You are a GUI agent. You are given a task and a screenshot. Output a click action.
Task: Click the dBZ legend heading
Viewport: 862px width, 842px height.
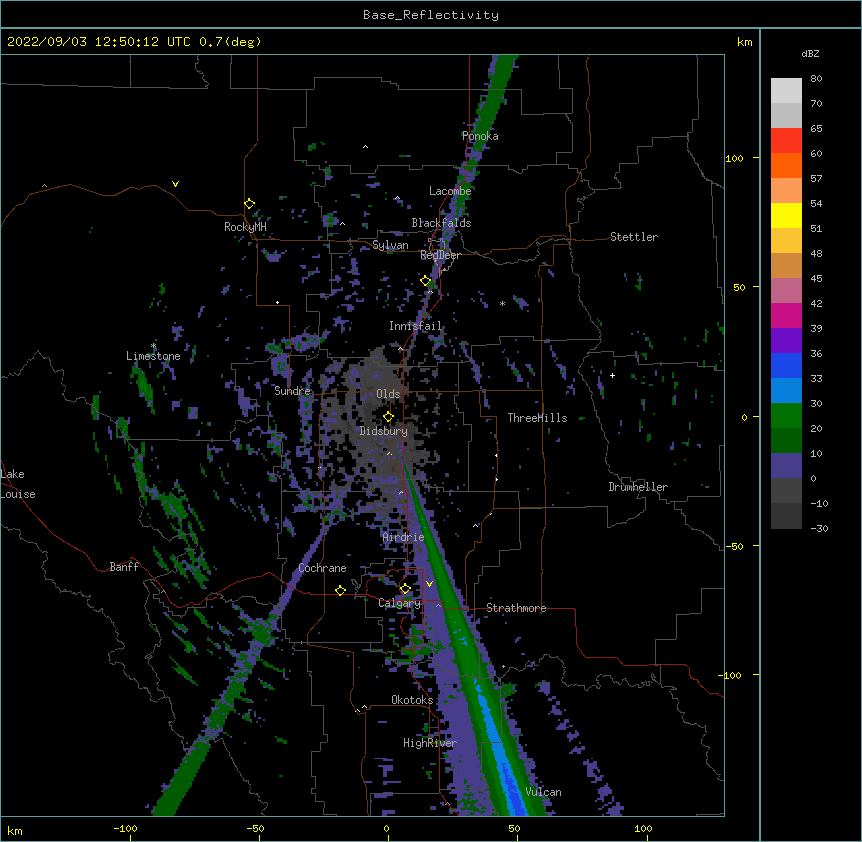[x=810, y=53]
